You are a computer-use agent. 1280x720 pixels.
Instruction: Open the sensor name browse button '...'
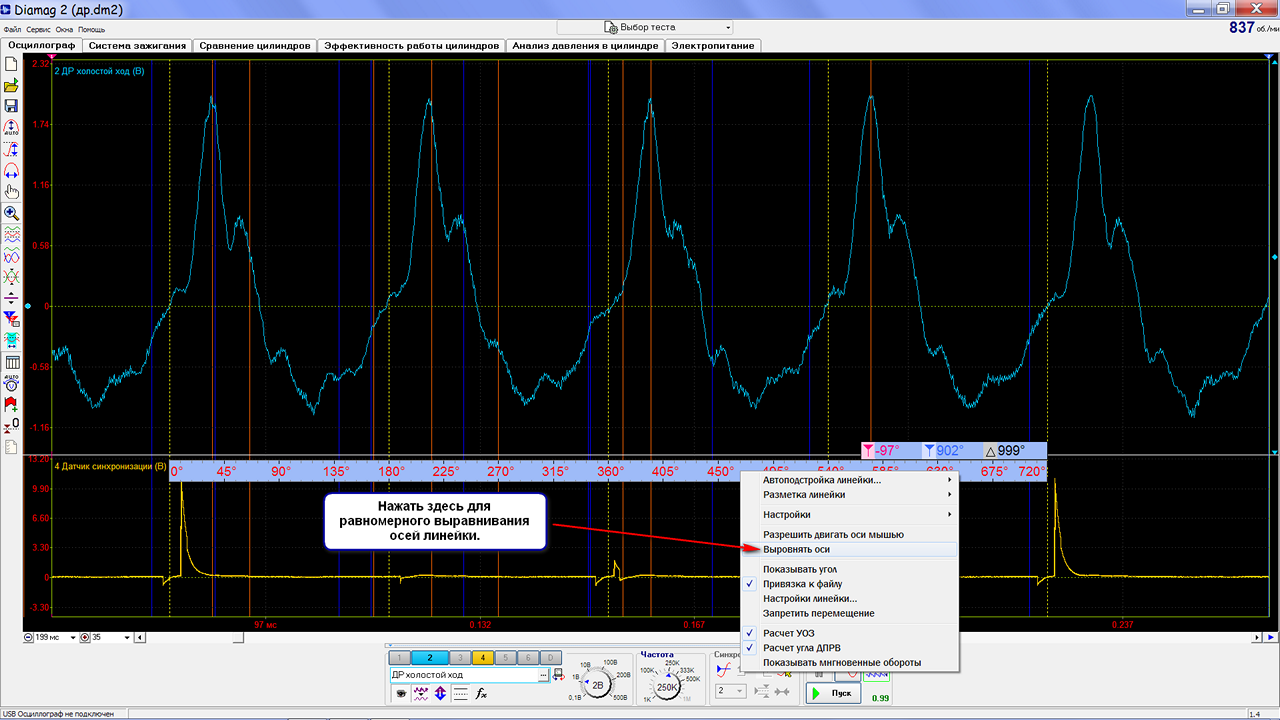click(x=543, y=675)
